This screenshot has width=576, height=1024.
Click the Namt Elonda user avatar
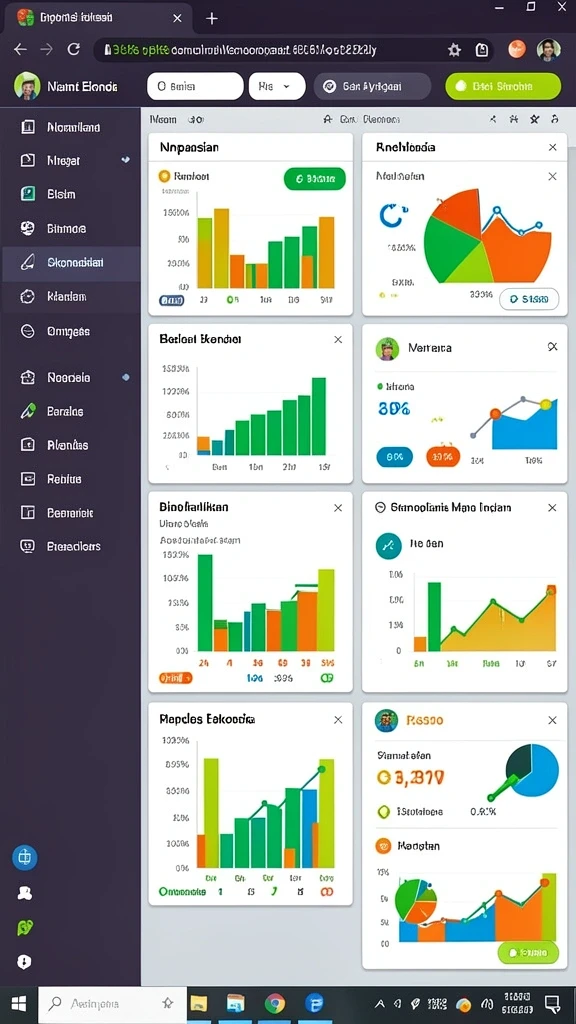(27, 86)
